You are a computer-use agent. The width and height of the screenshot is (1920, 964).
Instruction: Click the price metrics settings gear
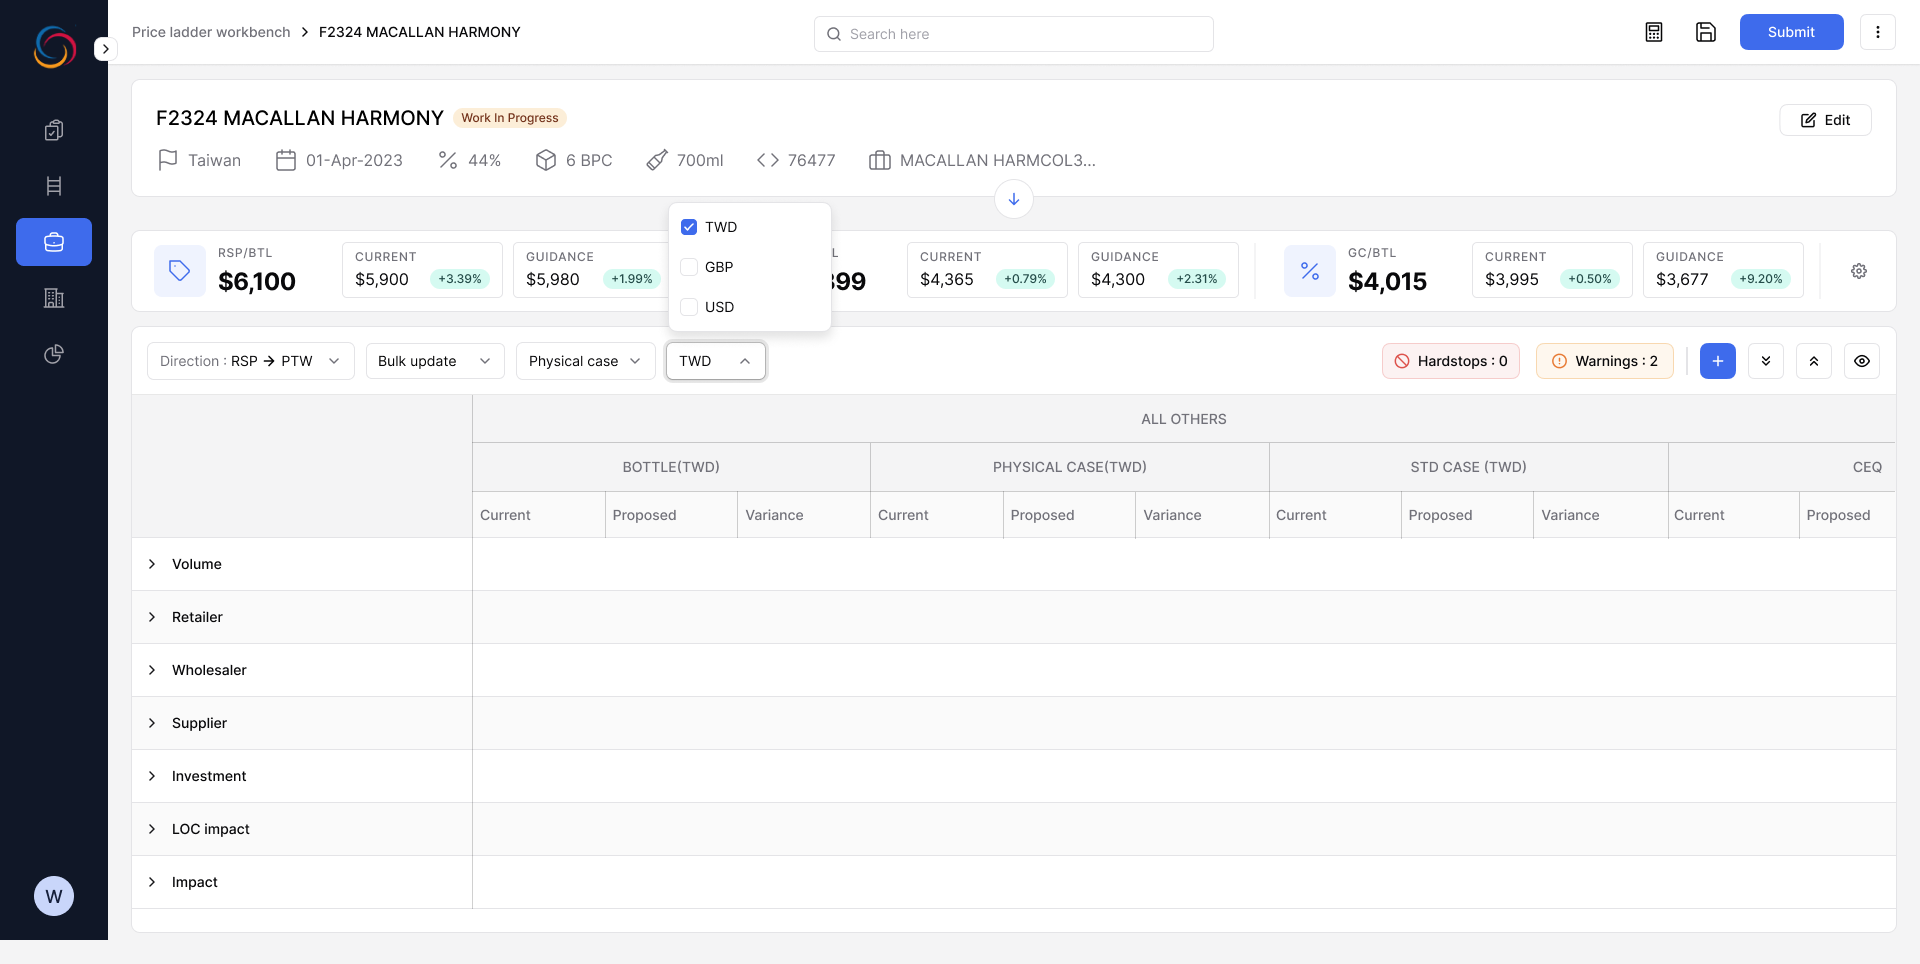[x=1859, y=271]
